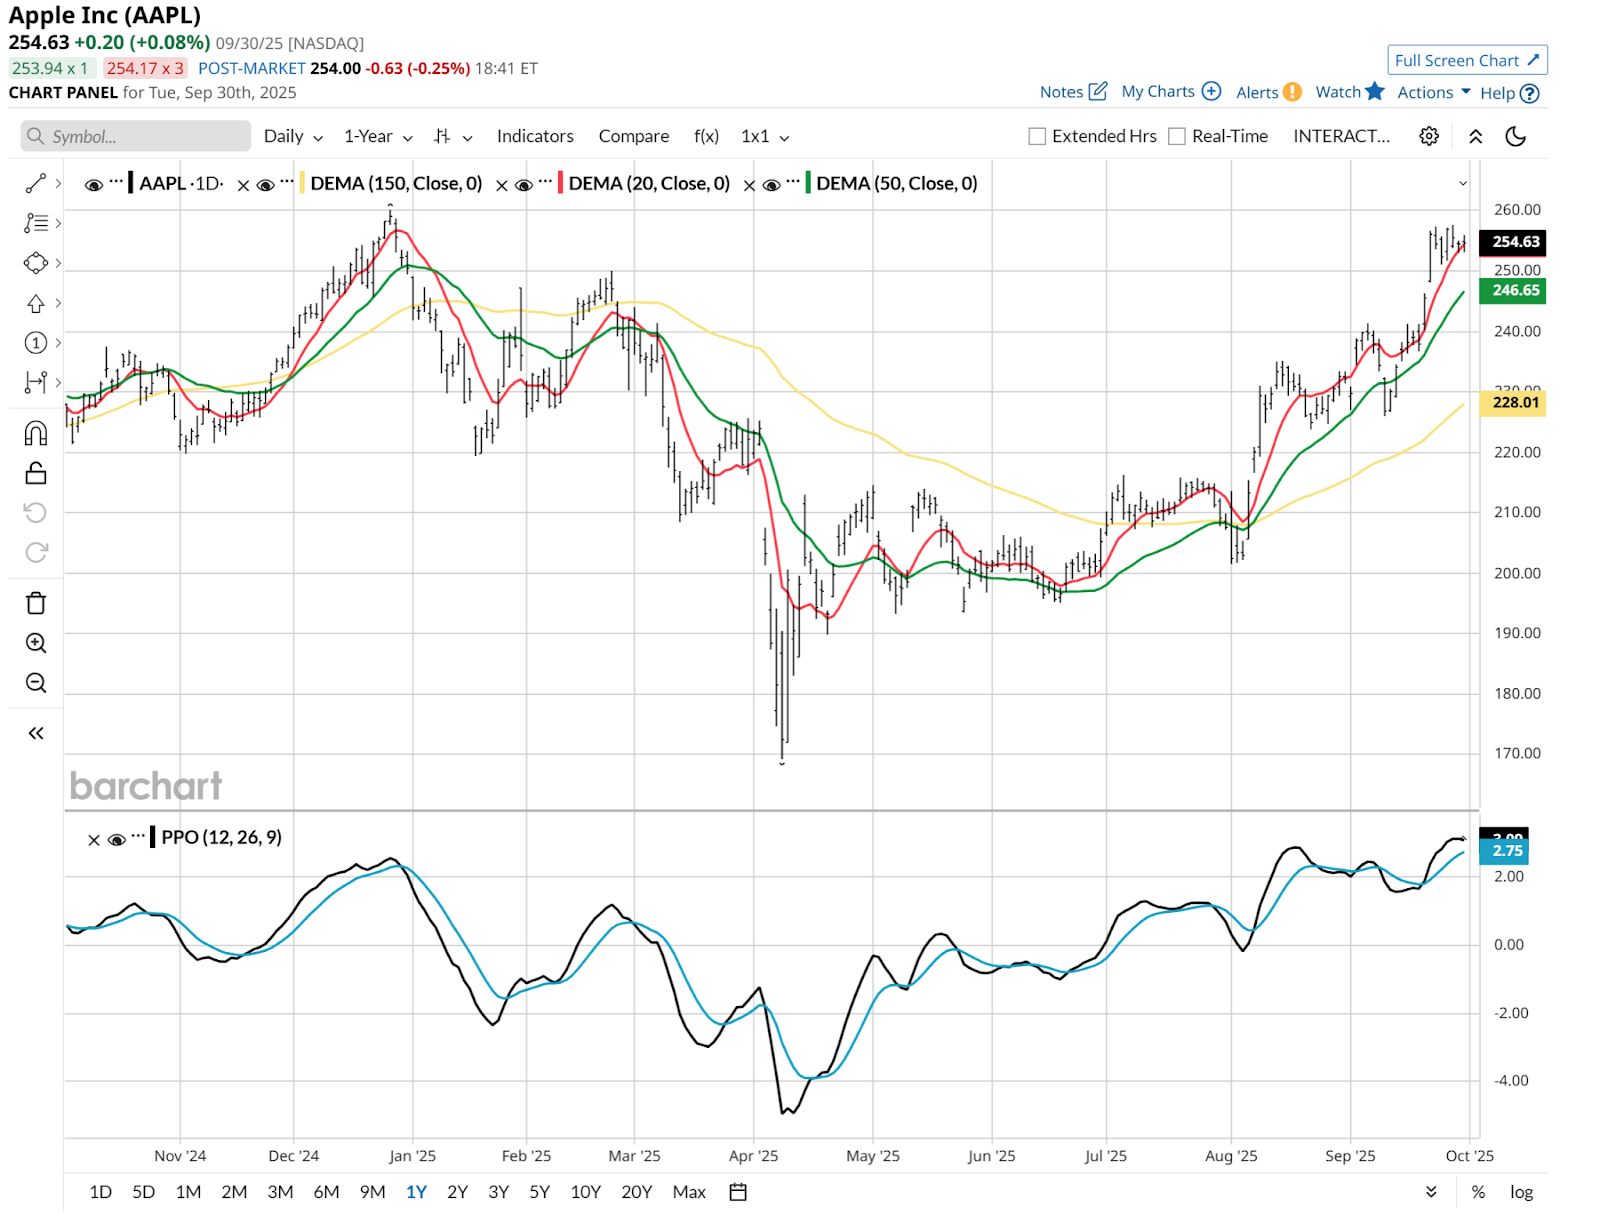Viewport: 1600px width, 1216px height.
Task: Click the green DEMA 50 color swatch
Action: click(807, 183)
